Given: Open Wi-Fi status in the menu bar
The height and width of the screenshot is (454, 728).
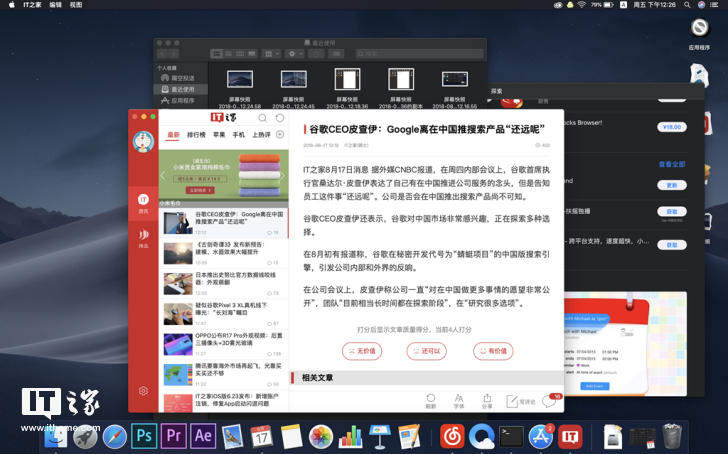Looking at the screenshot, I should tap(582, 5).
